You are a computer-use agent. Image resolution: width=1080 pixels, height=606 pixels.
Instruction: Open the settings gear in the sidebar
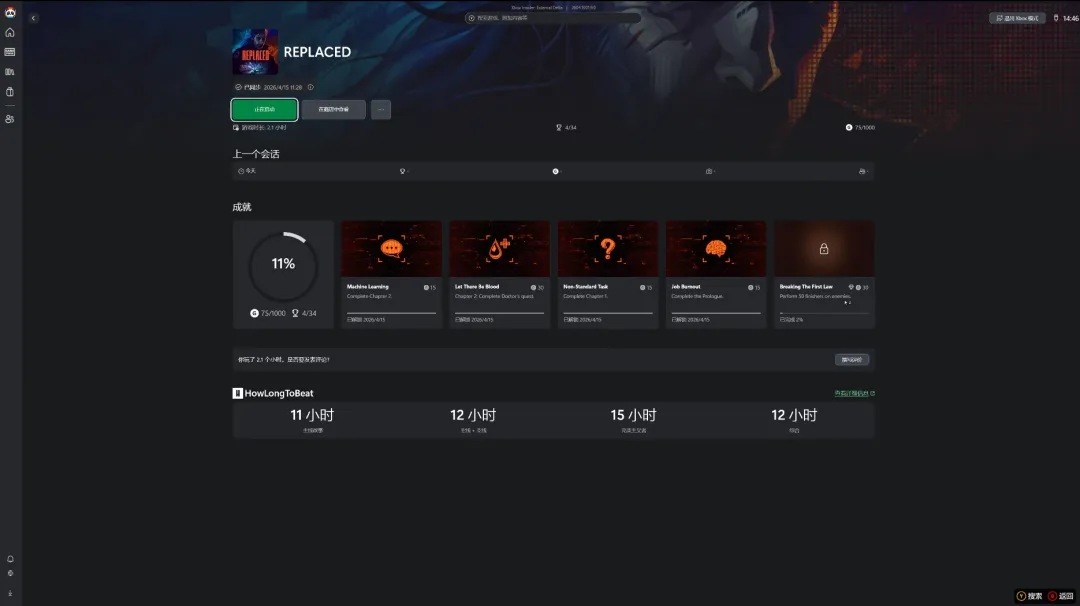coord(10,573)
